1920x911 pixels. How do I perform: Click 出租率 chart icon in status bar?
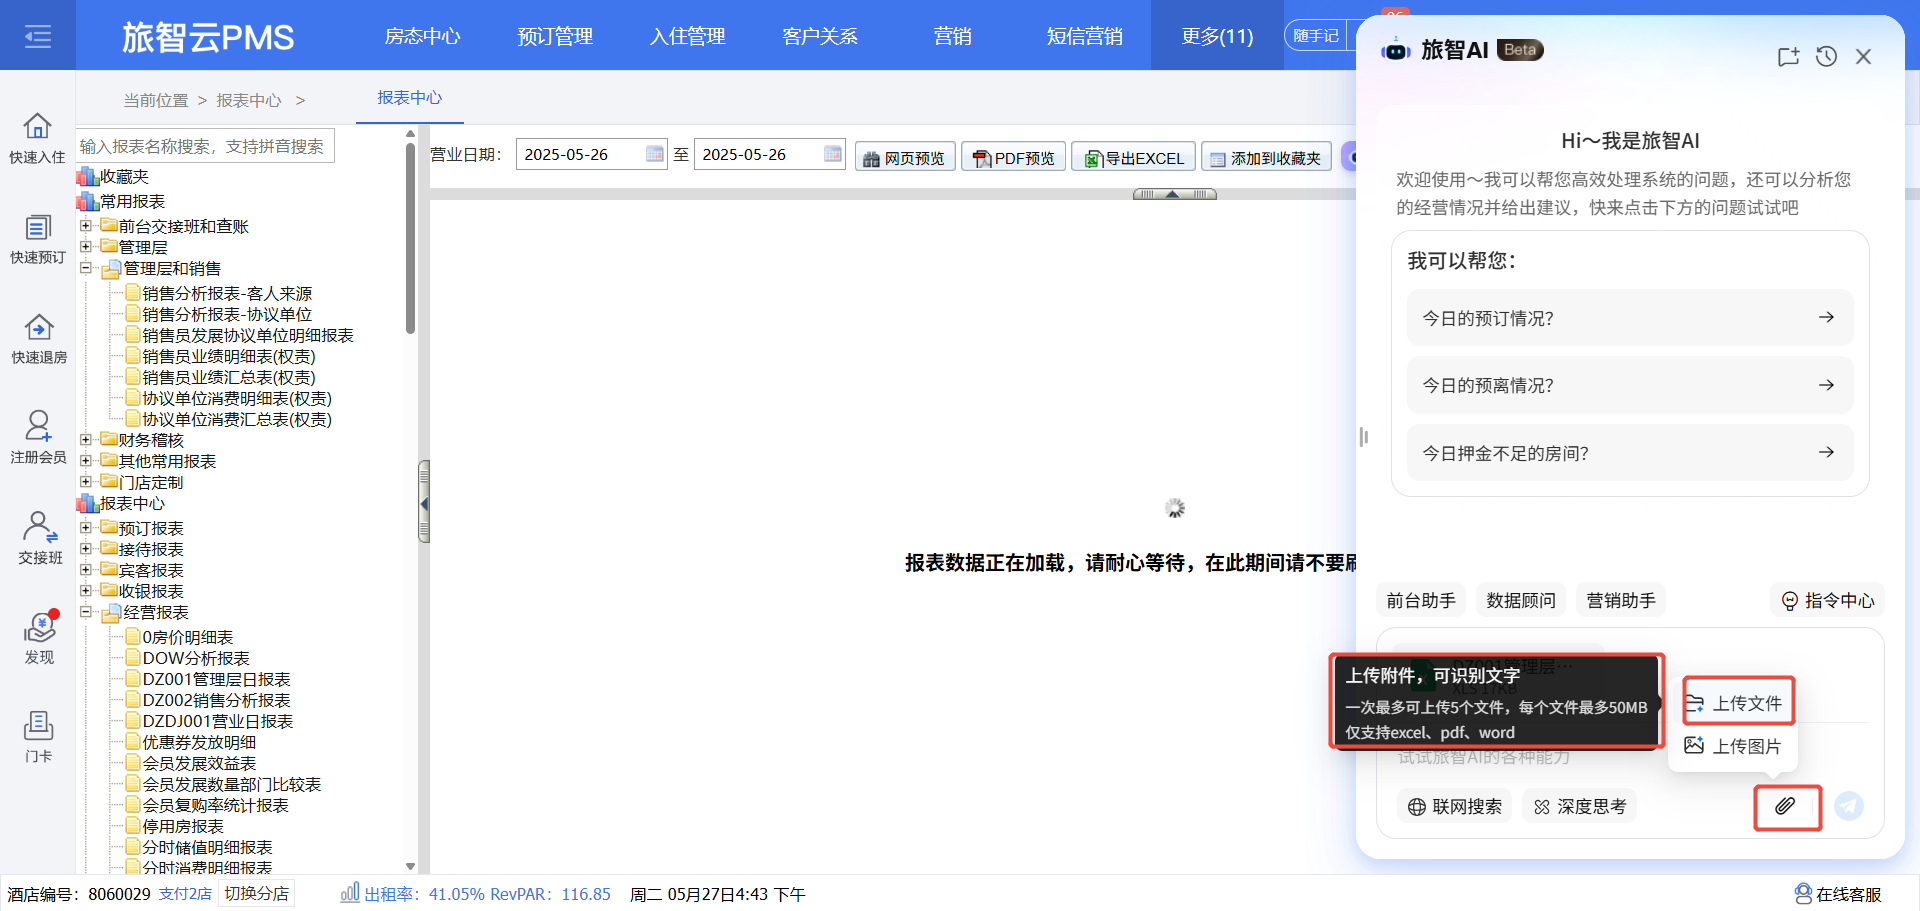(x=349, y=893)
